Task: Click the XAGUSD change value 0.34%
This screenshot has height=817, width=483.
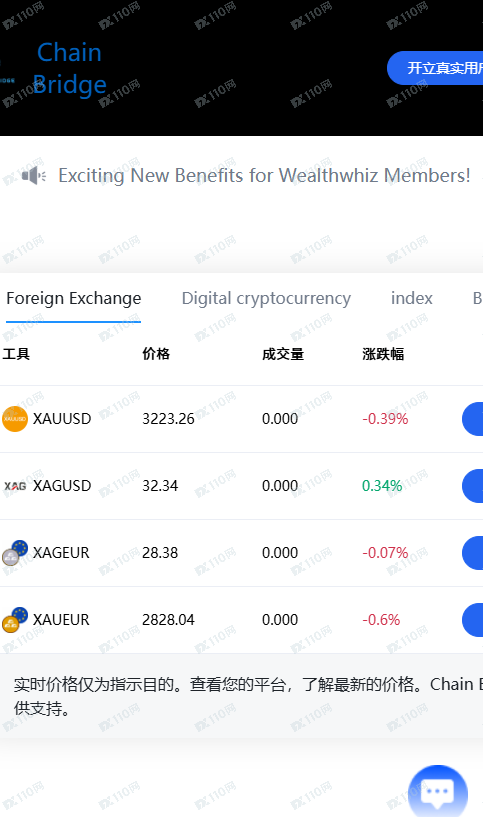Action: pos(382,486)
